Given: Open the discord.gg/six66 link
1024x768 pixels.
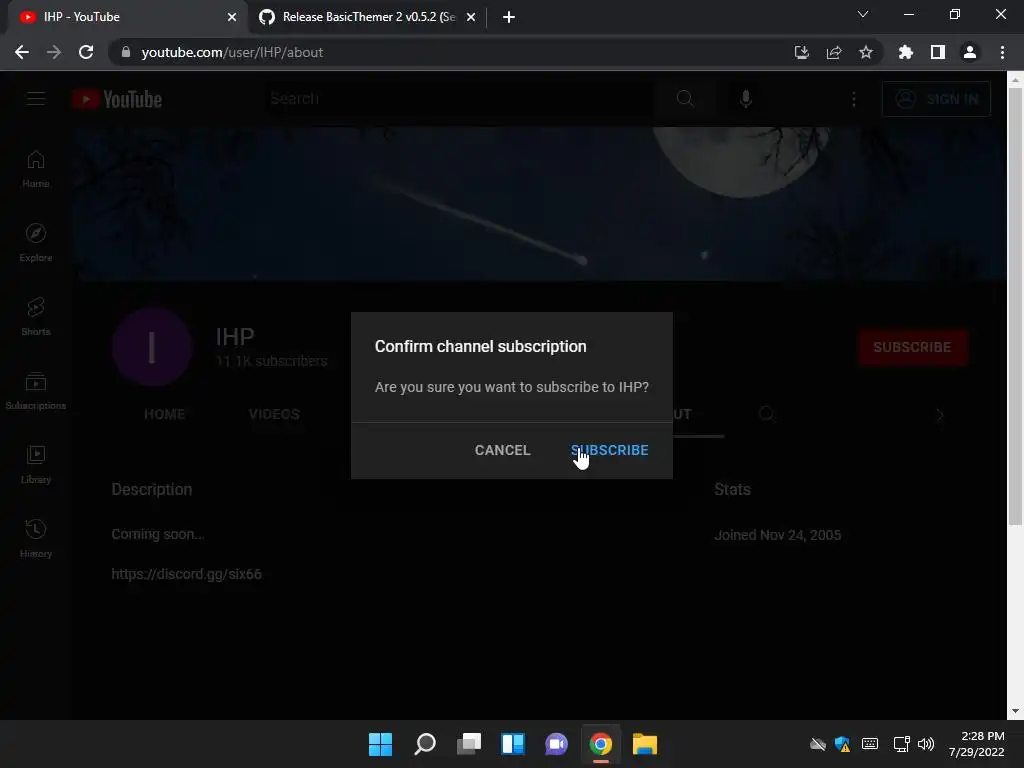Looking at the screenshot, I should pos(187,574).
